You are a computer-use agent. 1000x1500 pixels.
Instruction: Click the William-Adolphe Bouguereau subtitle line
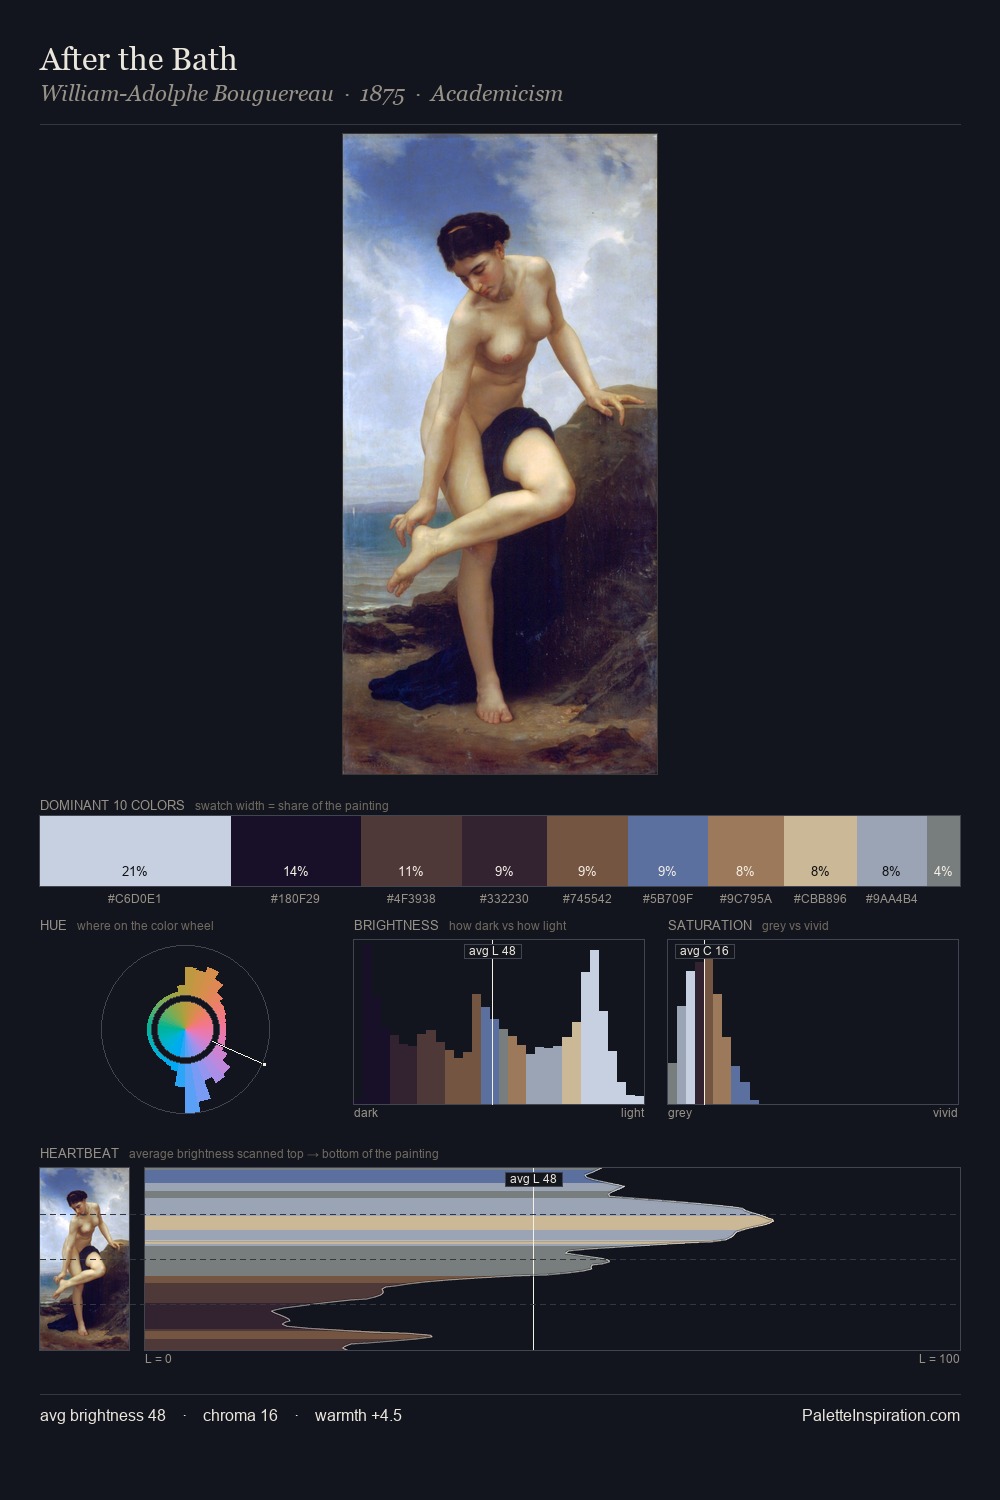(301, 94)
